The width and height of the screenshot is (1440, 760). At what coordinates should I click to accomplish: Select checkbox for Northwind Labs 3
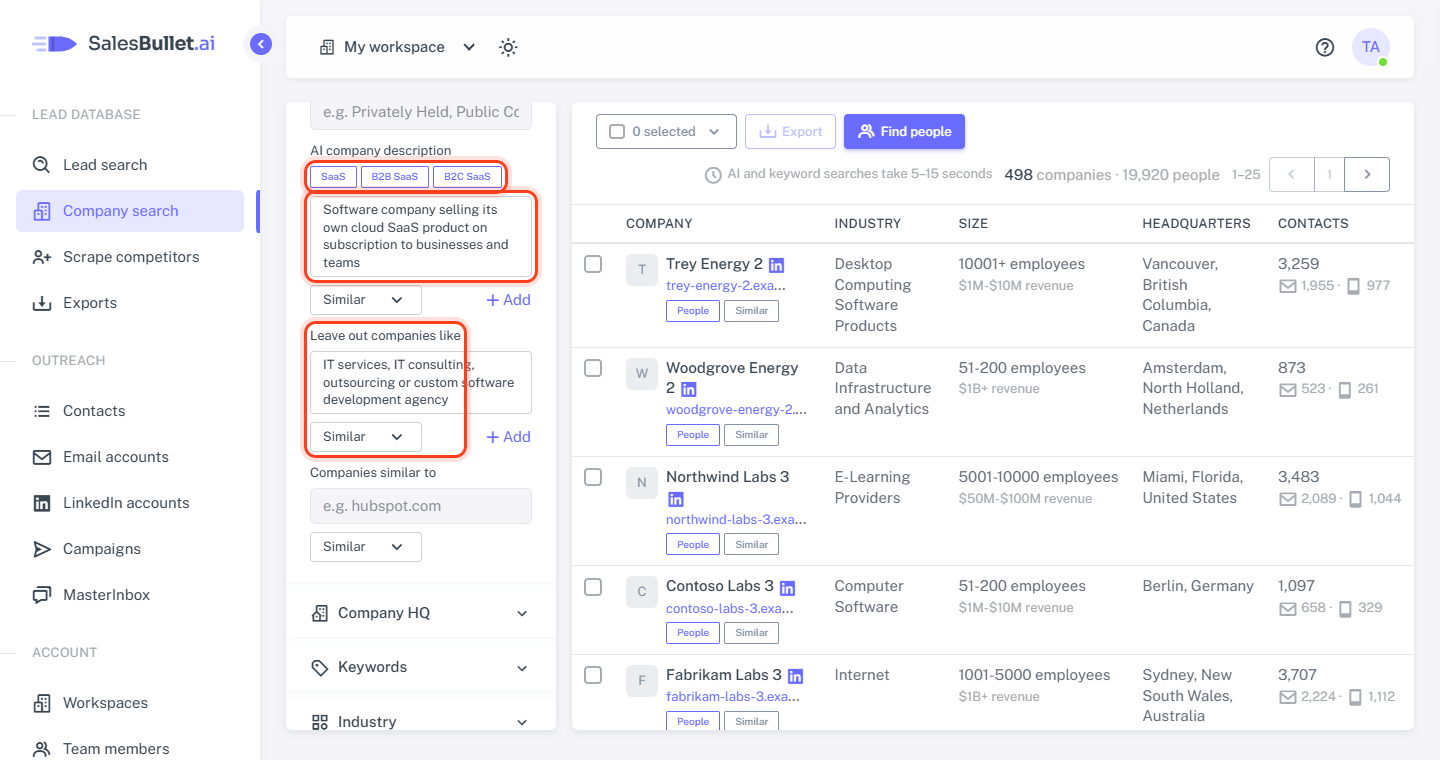(x=593, y=477)
